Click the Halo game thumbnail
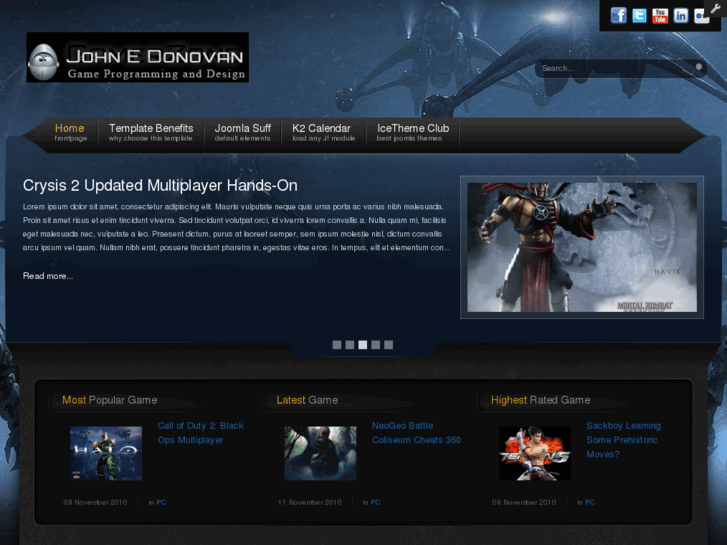Viewport: 727px width, 545px height. (x=106, y=453)
